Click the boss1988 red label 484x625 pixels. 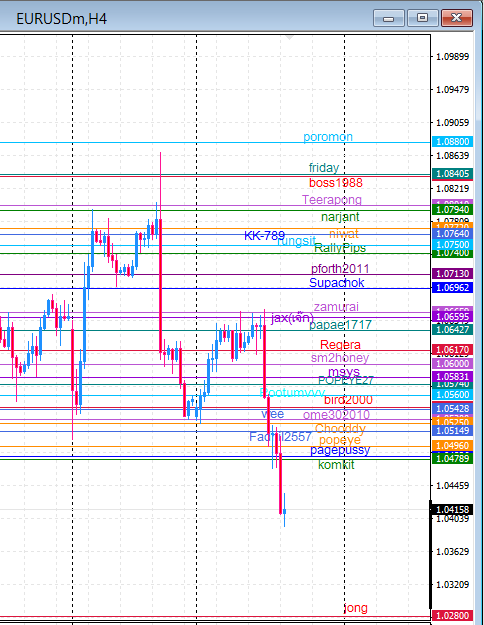[336, 183]
